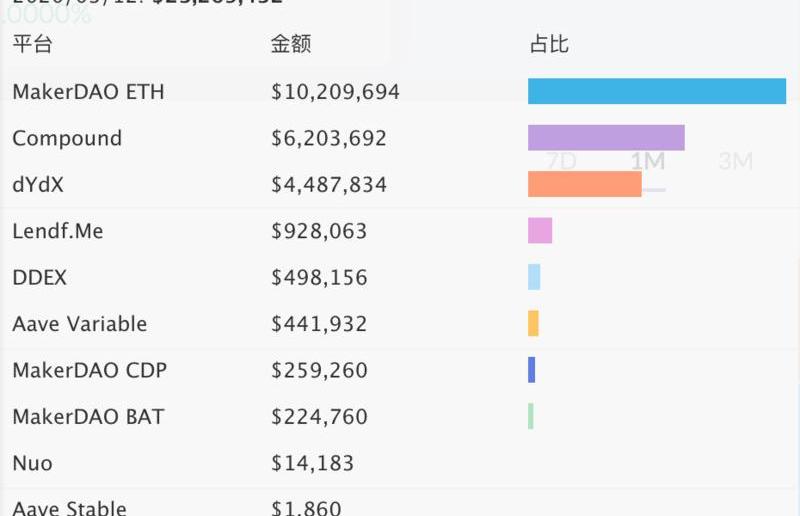Viewport: 800px width, 516px height.
Task: Open the Compound platform row
Action: point(67,138)
